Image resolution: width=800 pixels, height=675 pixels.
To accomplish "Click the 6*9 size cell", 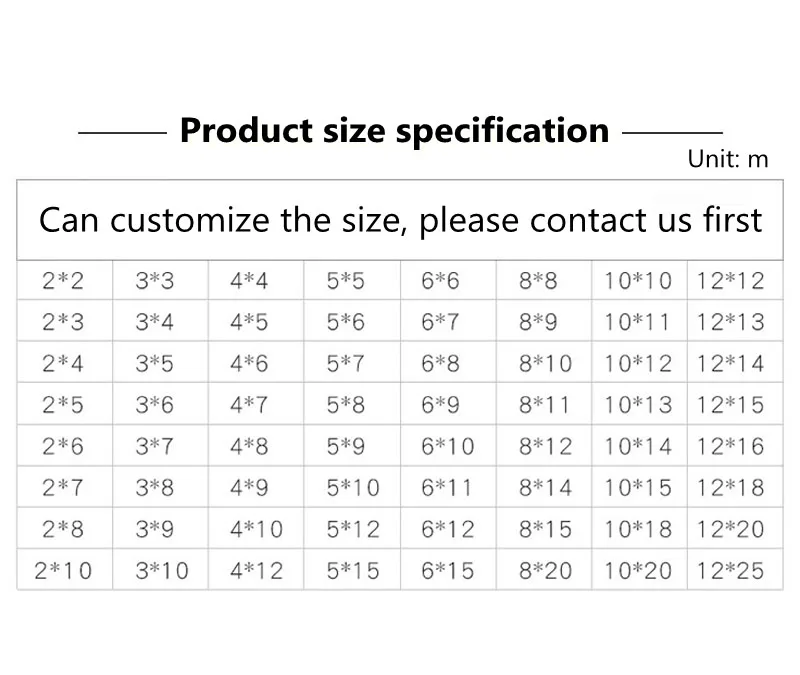I will point(440,405).
